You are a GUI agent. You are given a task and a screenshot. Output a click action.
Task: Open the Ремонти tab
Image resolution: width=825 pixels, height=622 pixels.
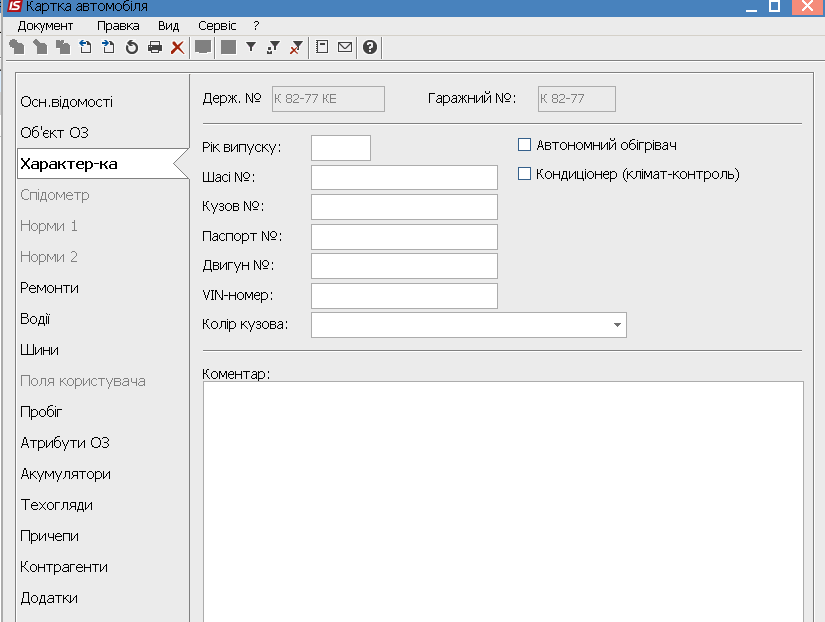[x=103, y=288]
